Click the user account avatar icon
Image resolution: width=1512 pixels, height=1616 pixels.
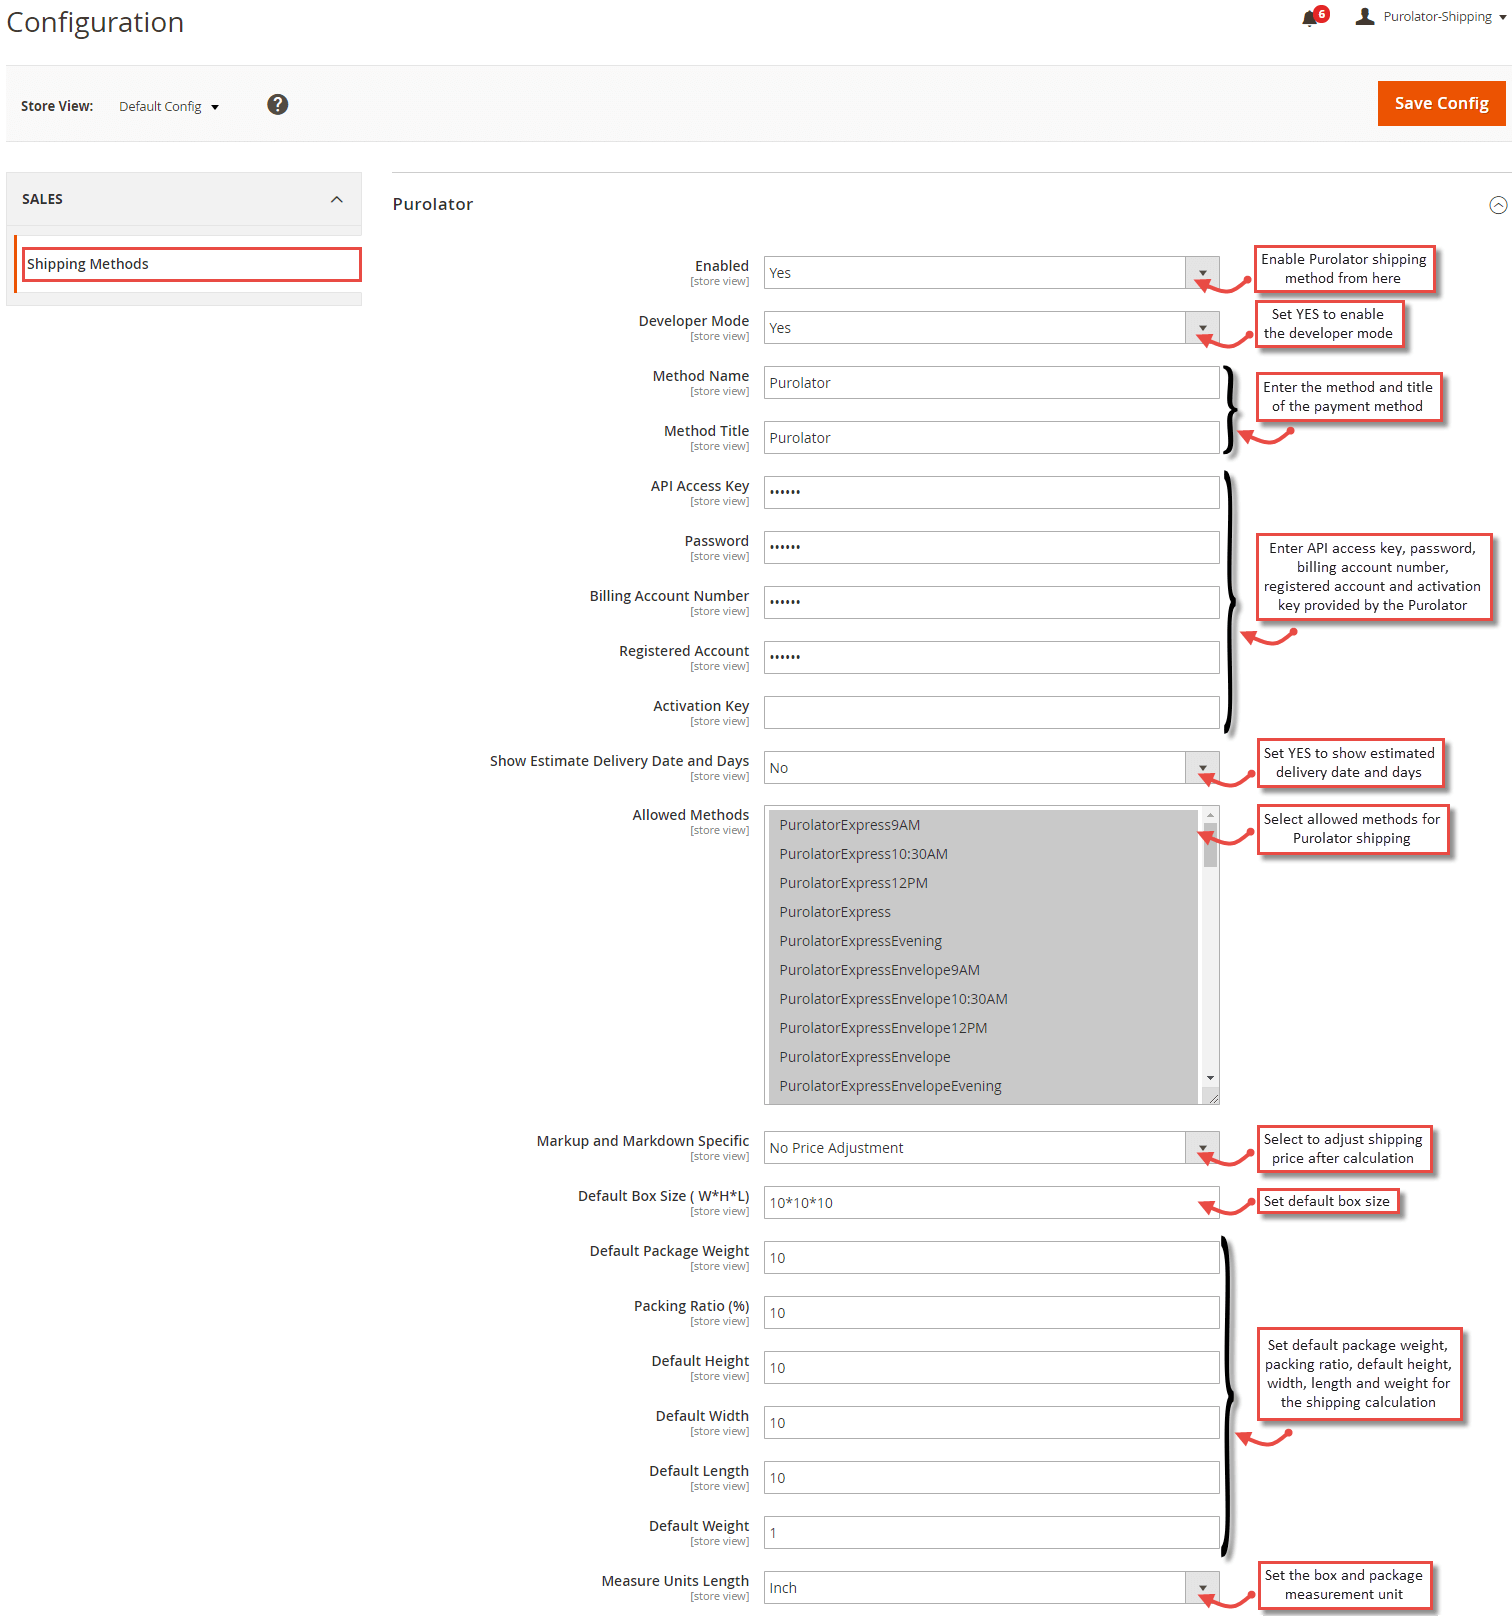tap(1365, 16)
